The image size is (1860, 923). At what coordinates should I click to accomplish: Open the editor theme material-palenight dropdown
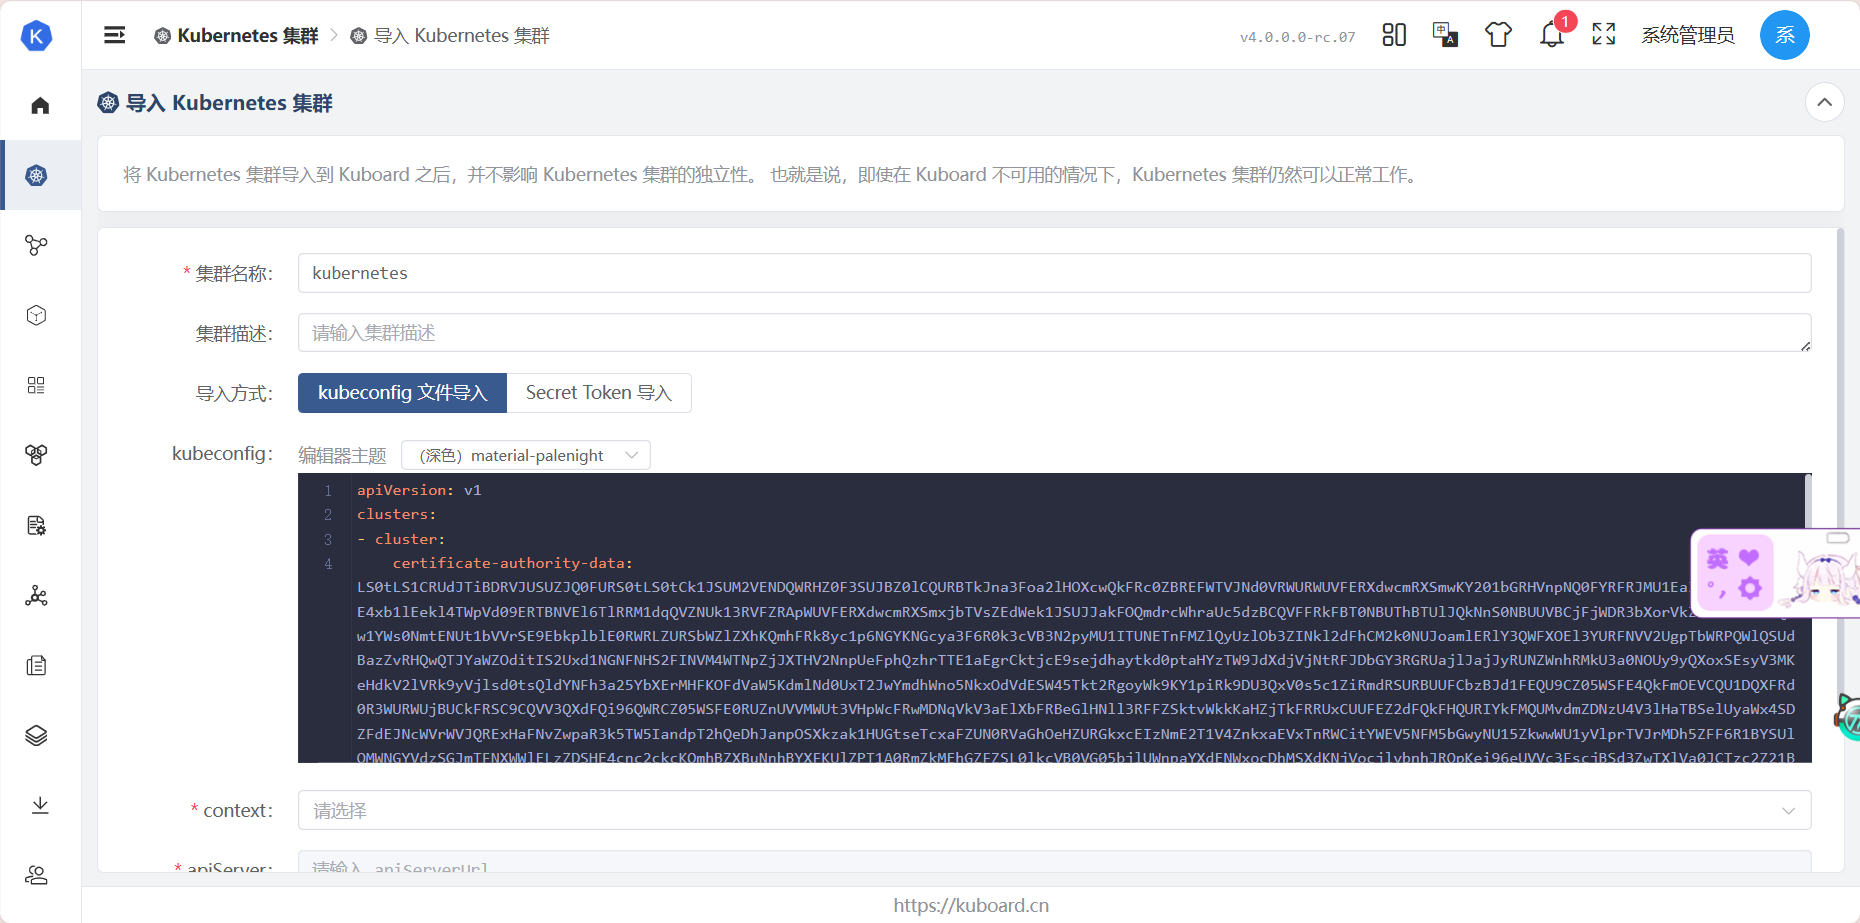(x=526, y=455)
